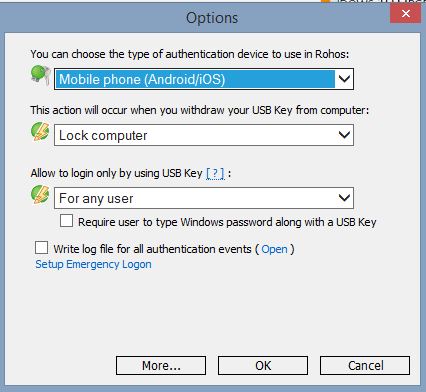This screenshot has height=392, width=426.
Task: Select the Mobile phone (Android/iOS) combo box
Action: 204,79
